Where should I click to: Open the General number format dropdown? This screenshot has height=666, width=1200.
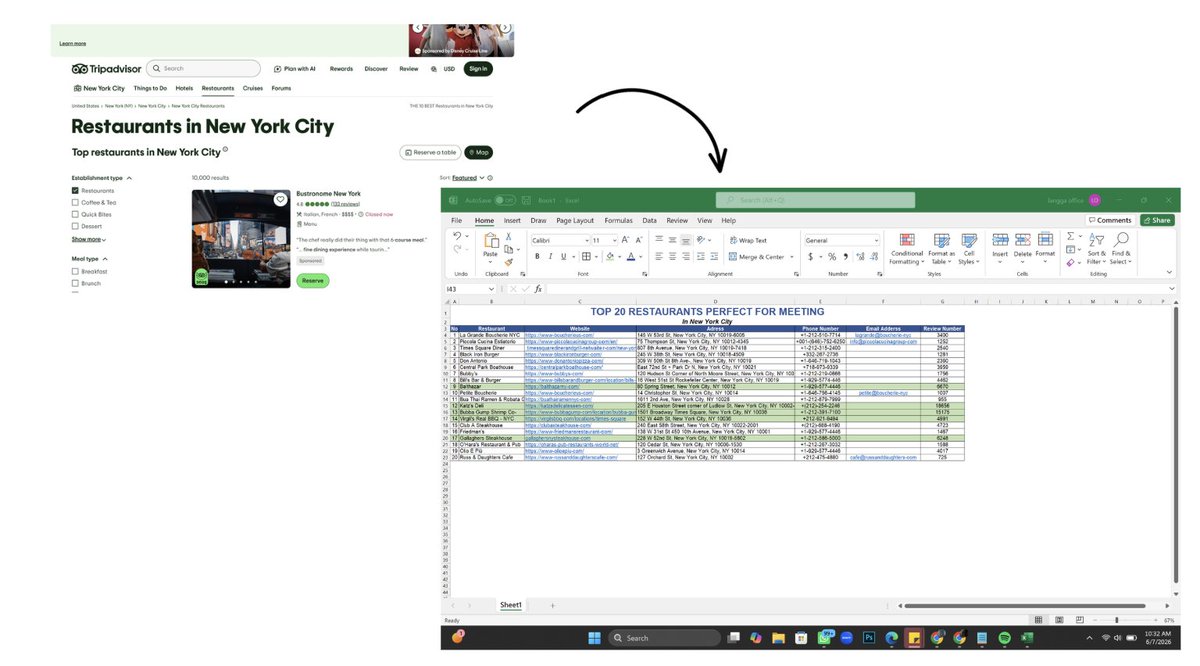pyautogui.click(x=876, y=240)
